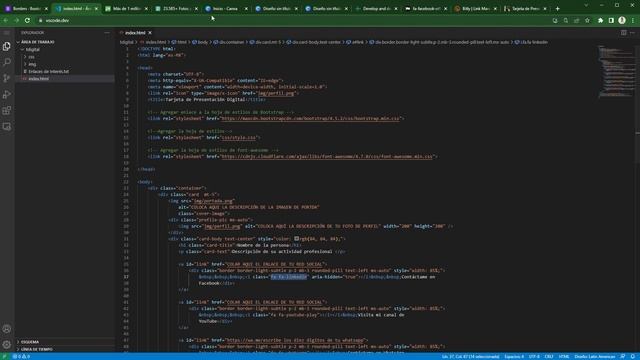Click the notifications bell in status bar

pyautogui.click(x=632, y=356)
